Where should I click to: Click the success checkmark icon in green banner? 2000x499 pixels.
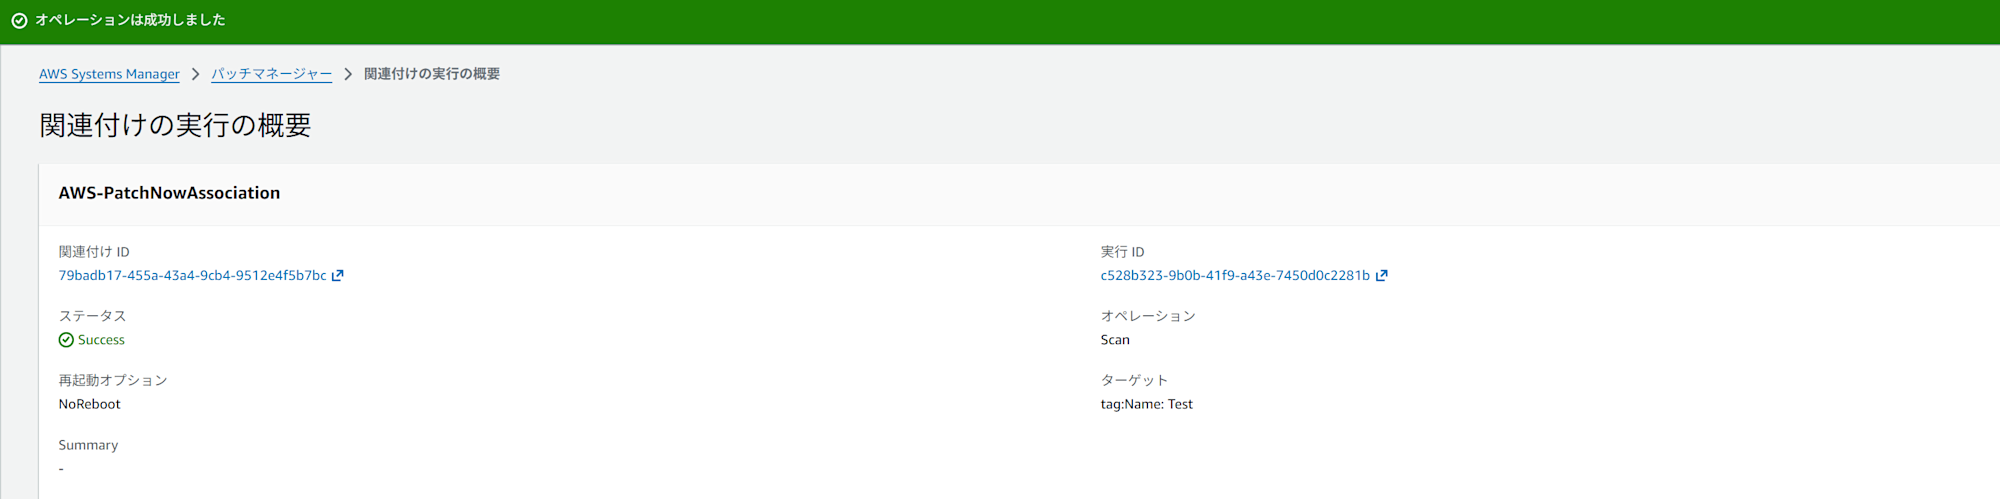pos(19,20)
